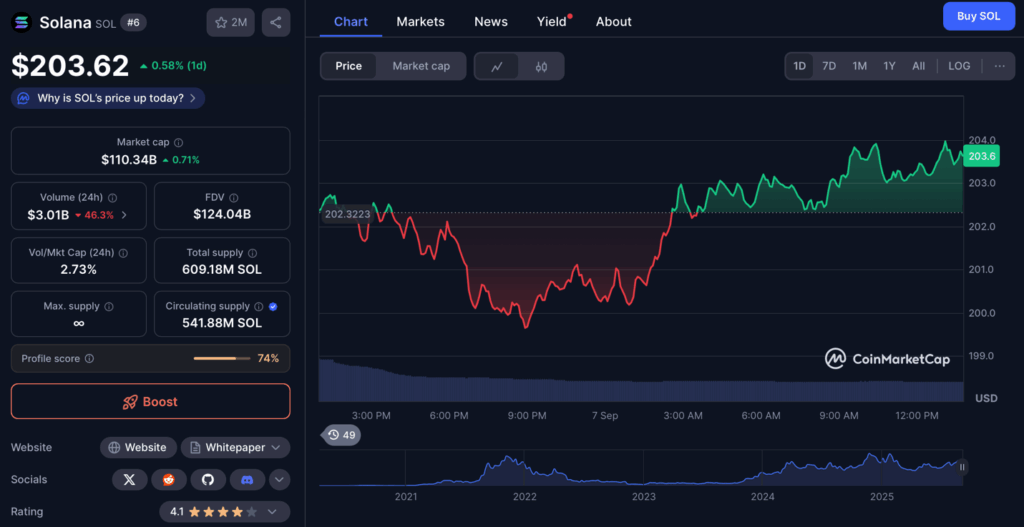This screenshot has width=1024, height=527.
Task: Open the Website link
Action: 138,447
